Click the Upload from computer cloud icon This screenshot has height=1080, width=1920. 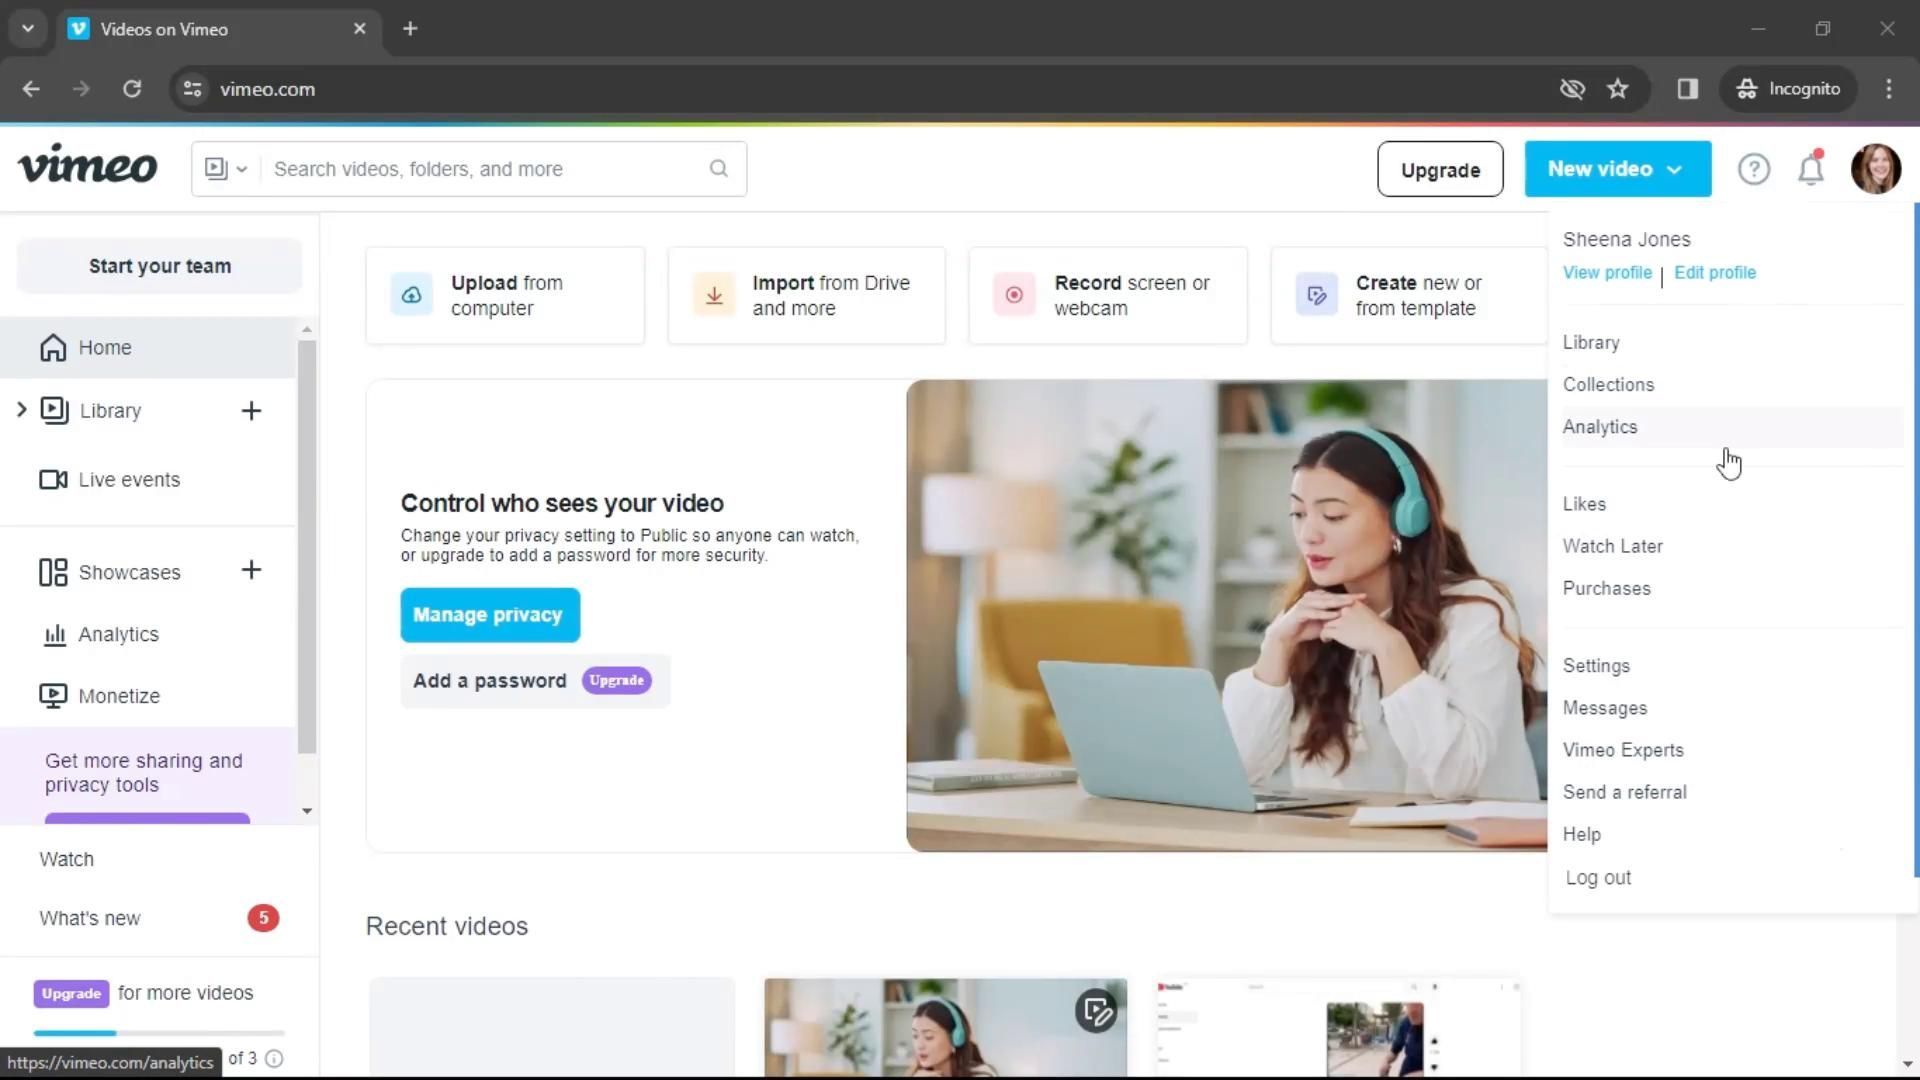(411, 295)
